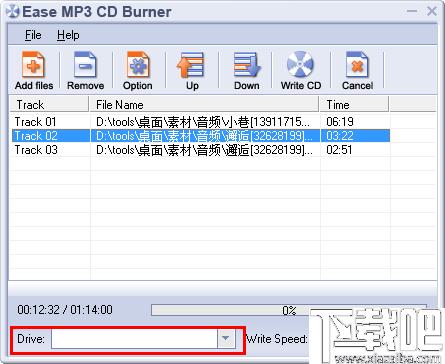Click the Add files toolbar icon

click(34, 71)
